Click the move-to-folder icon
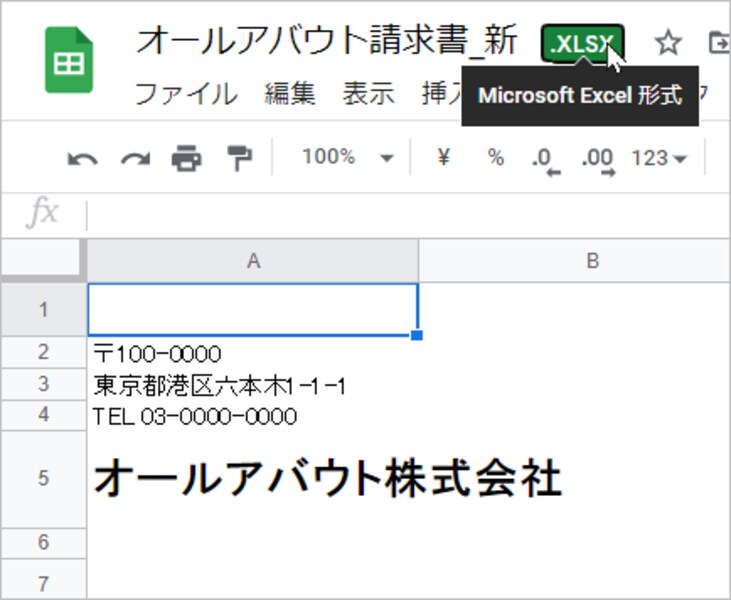Image resolution: width=731 pixels, height=600 pixels. (719, 43)
